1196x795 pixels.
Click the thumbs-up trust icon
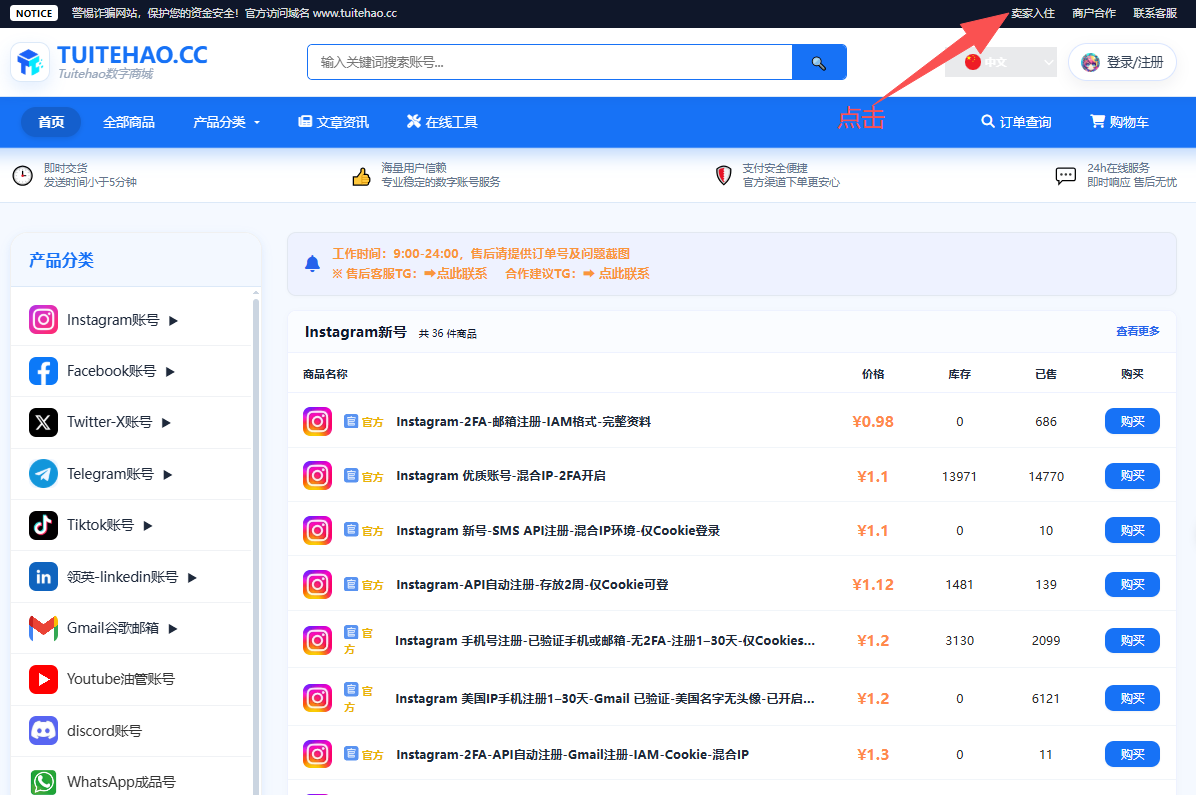(x=361, y=177)
